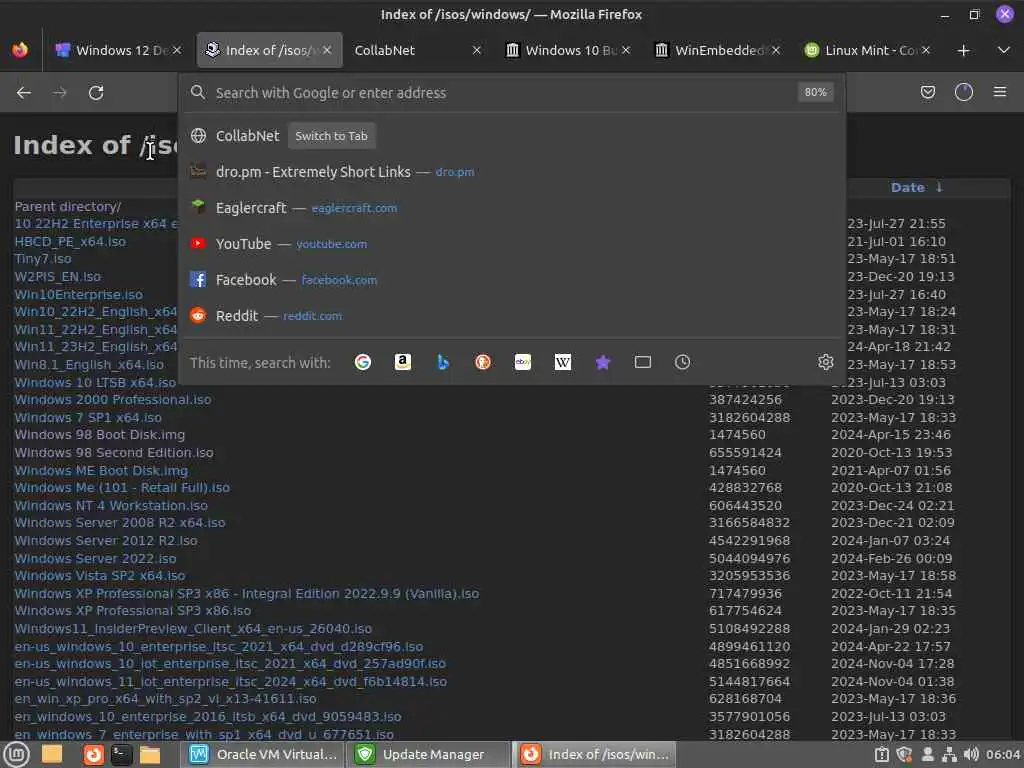Close the CollabNet tab
Image resolution: width=1024 pixels, height=768 pixels.
click(477, 50)
